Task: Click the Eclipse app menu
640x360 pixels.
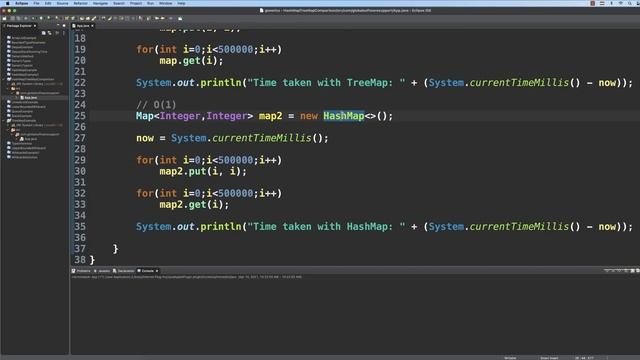Action: pos(22,3)
